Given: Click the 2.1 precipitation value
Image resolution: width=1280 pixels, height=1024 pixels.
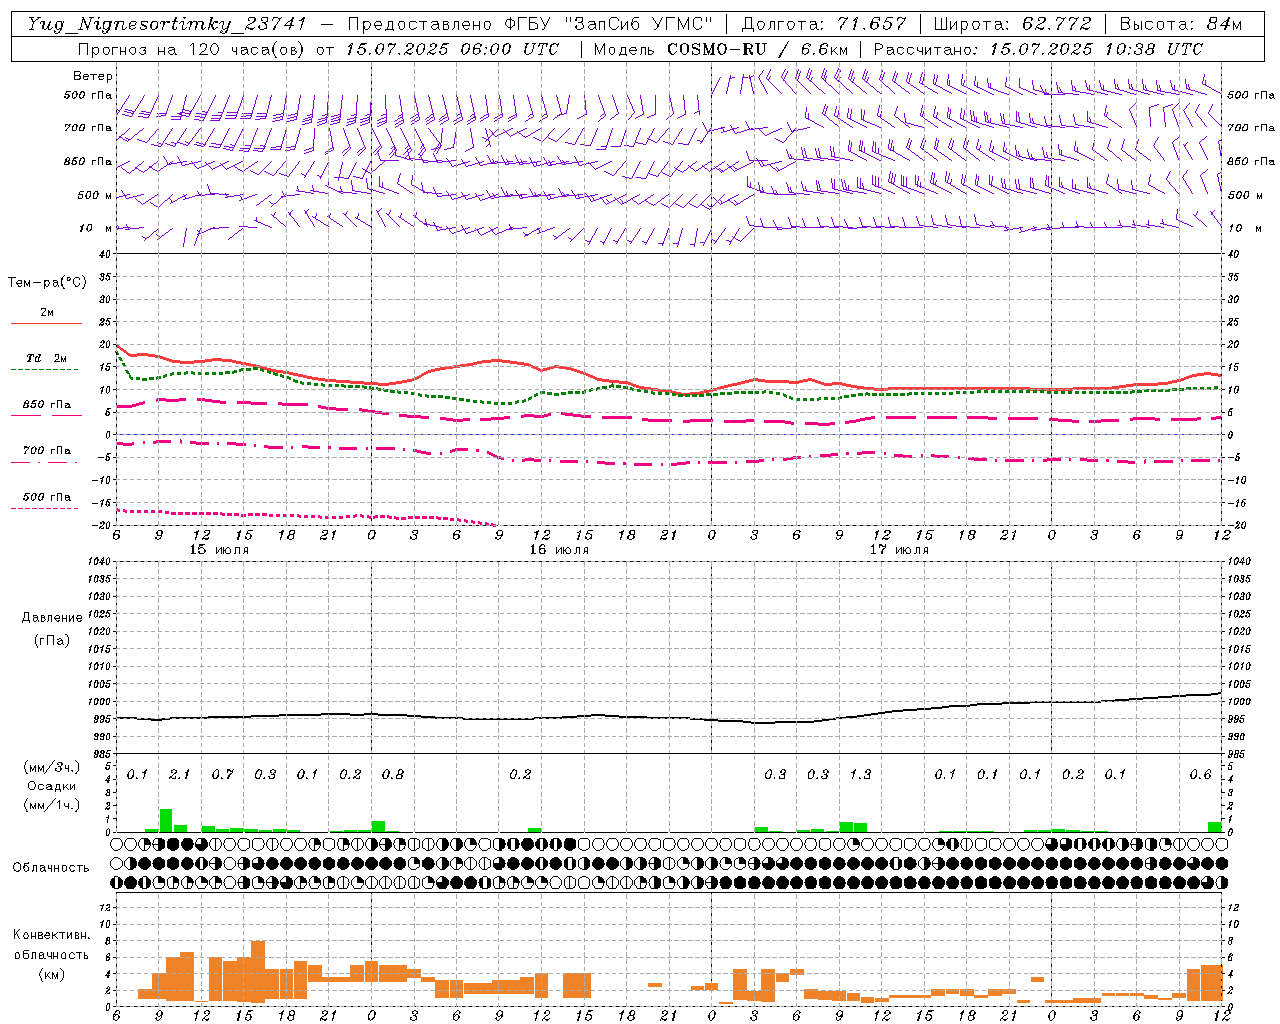Looking at the screenshot, I should pos(180,775).
